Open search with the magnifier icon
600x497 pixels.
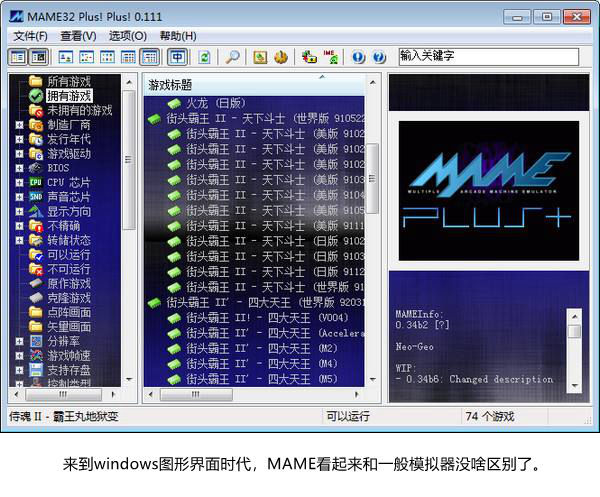232,57
